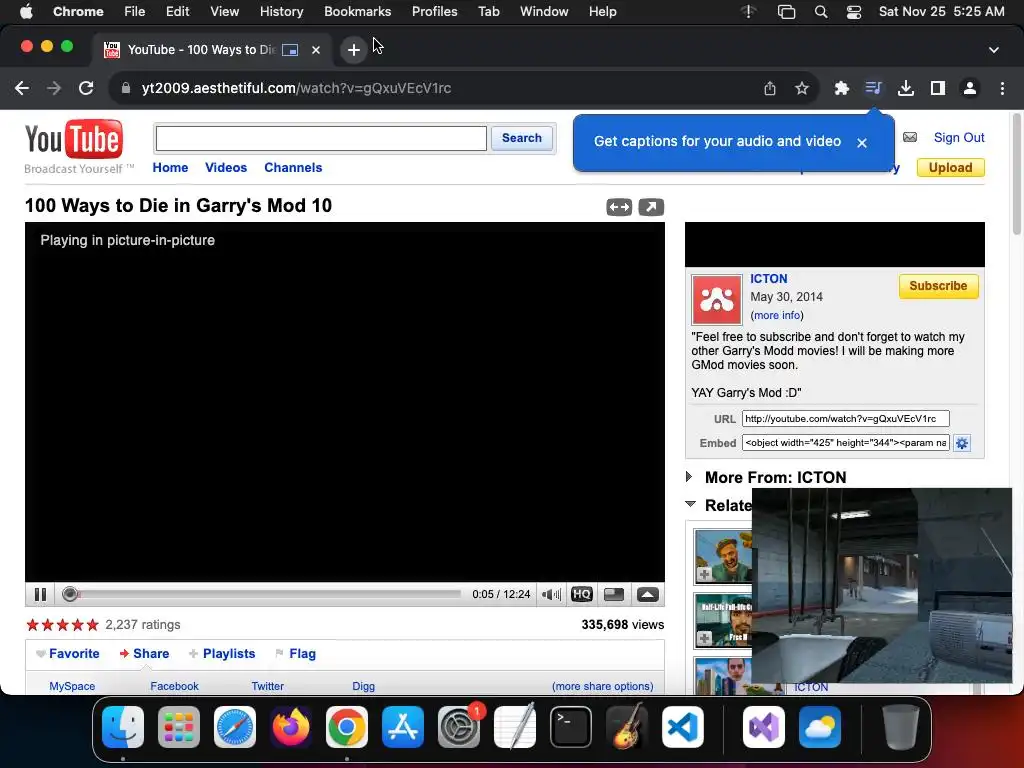Open the Bookmarks menu
This screenshot has width=1024, height=768.
coord(357,11)
